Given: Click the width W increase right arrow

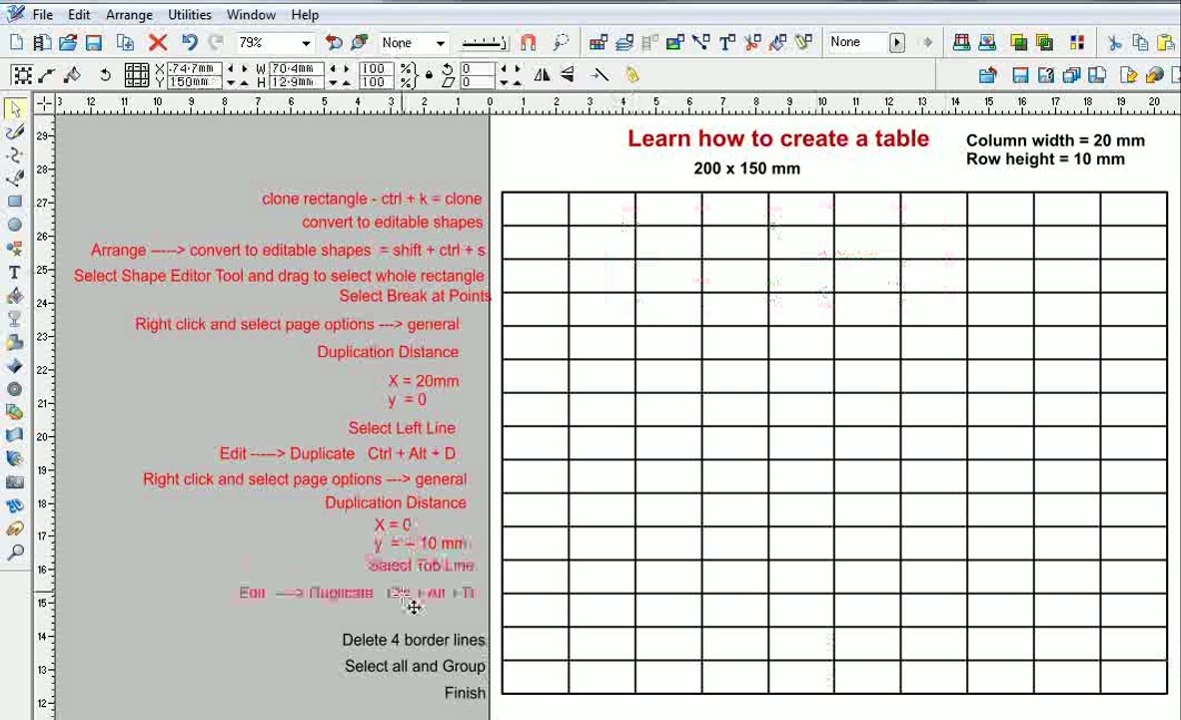Looking at the screenshot, I should (346, 68).
